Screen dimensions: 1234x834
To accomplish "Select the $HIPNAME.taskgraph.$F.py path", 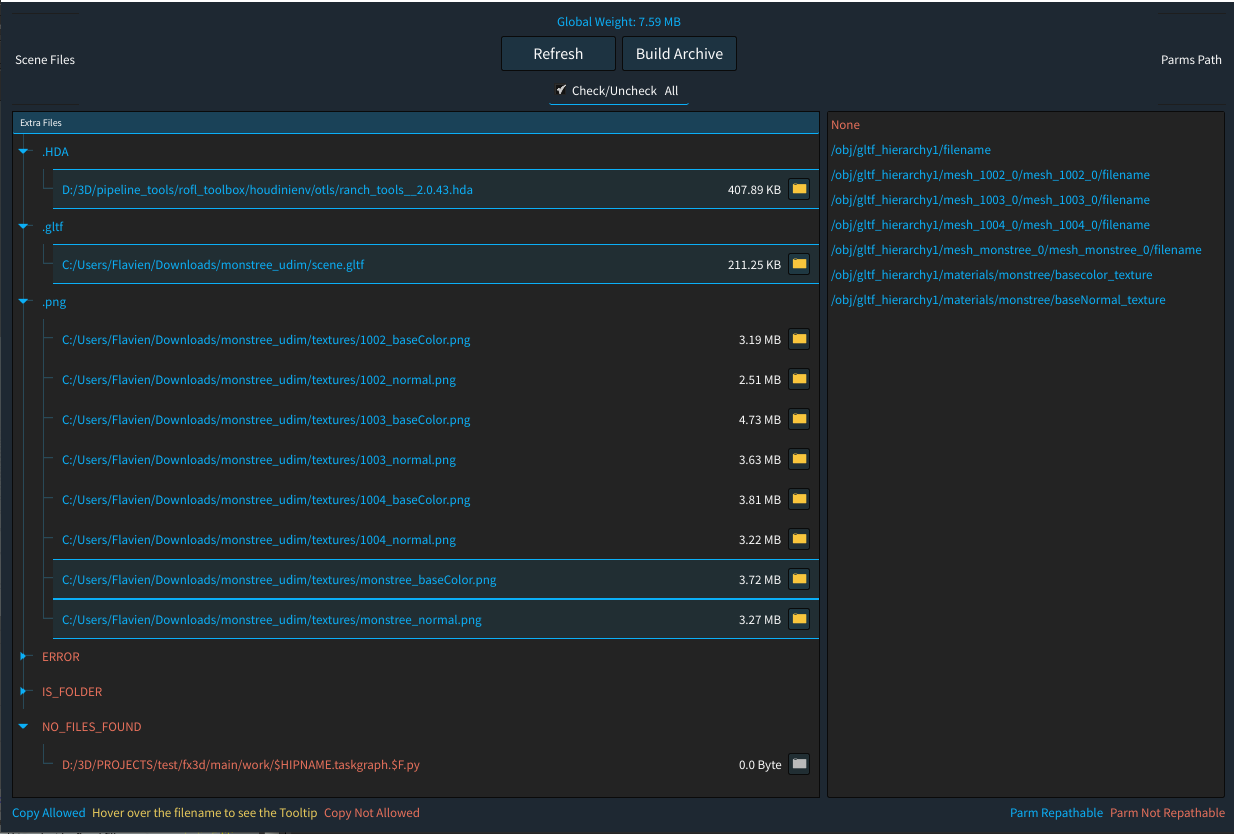I will pyautogui.click(x=241, y=765).
